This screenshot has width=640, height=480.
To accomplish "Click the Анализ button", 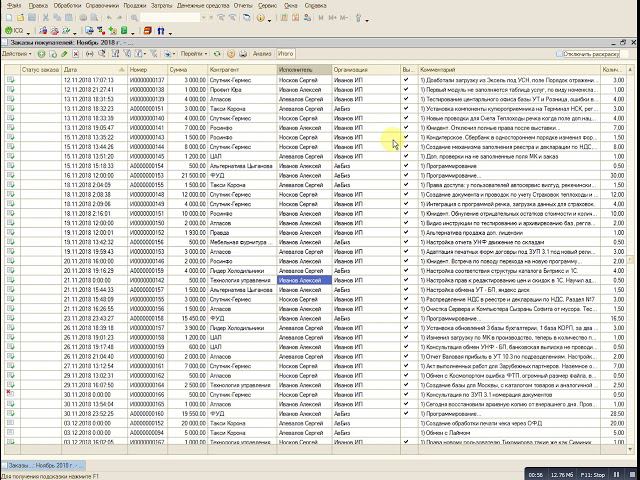I will tap(262, 54).
